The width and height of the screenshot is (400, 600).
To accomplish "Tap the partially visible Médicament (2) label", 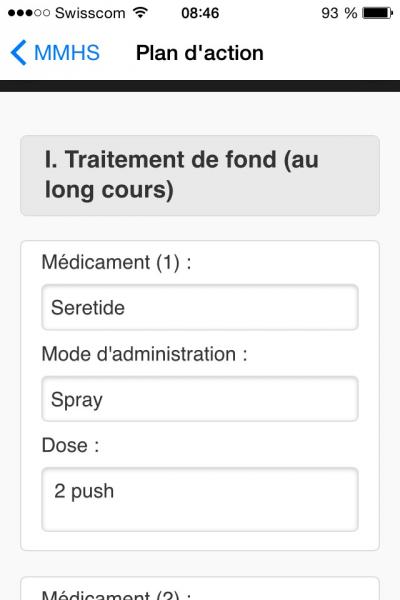I will pos(116,595).
